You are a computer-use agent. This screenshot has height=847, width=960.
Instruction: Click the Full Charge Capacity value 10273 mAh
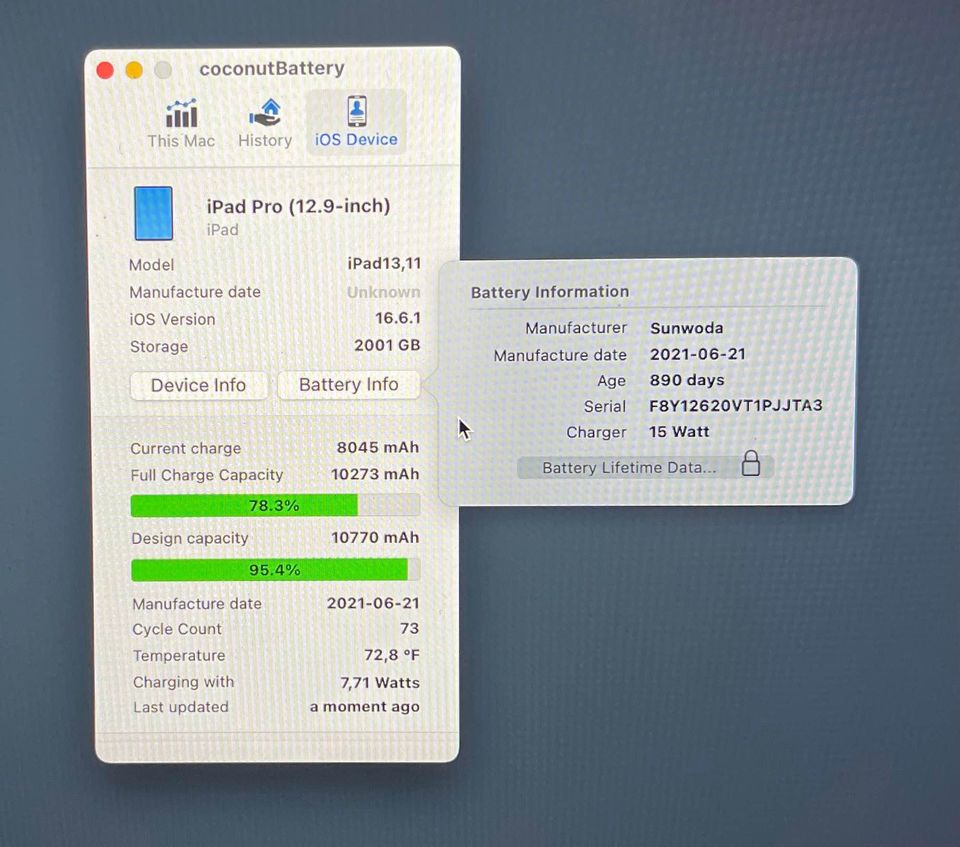click(375, 475)
